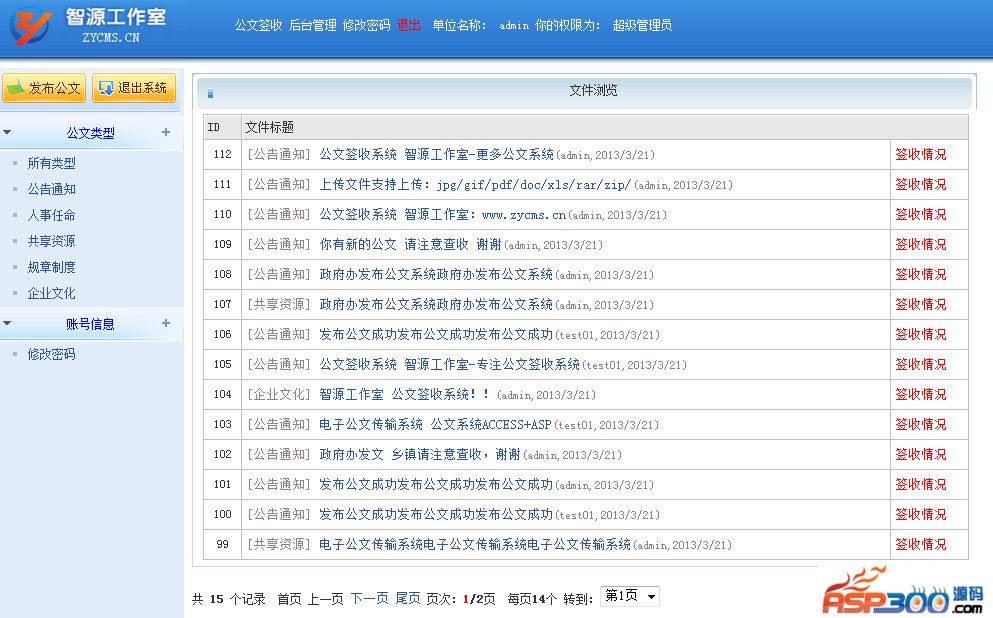Click the 发布公文 button
Image resolution: width=993 pixels, height=618 pixels.
(44, 87)
